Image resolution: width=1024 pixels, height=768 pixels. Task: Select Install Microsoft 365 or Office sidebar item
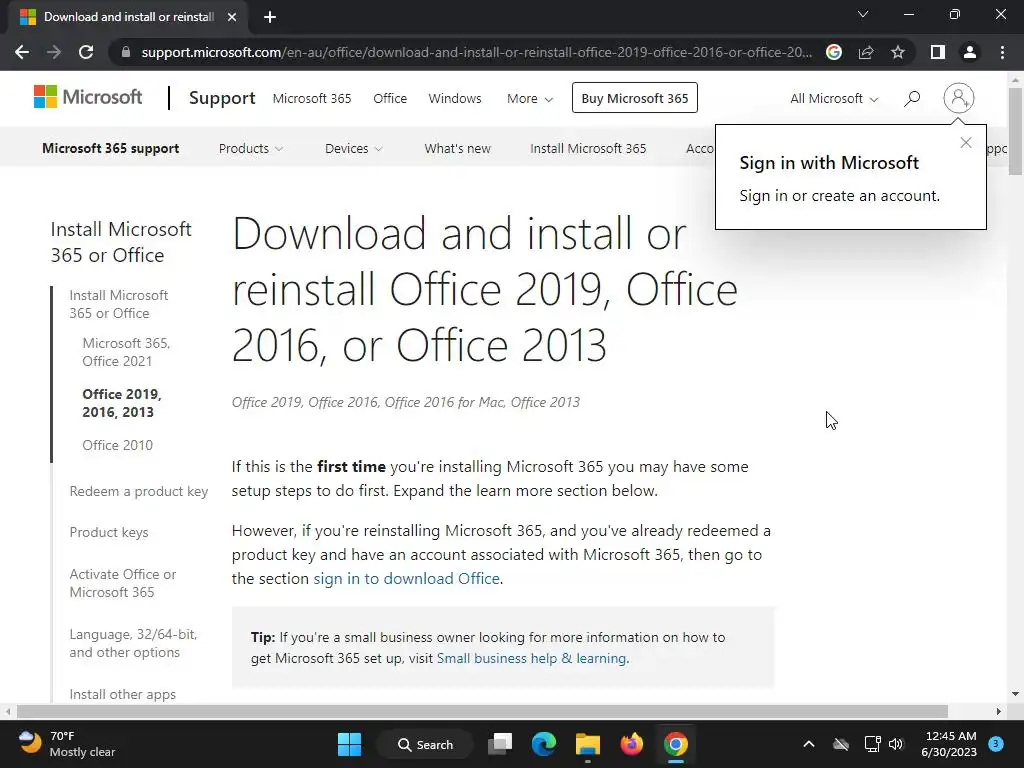[x=119, y=304]
